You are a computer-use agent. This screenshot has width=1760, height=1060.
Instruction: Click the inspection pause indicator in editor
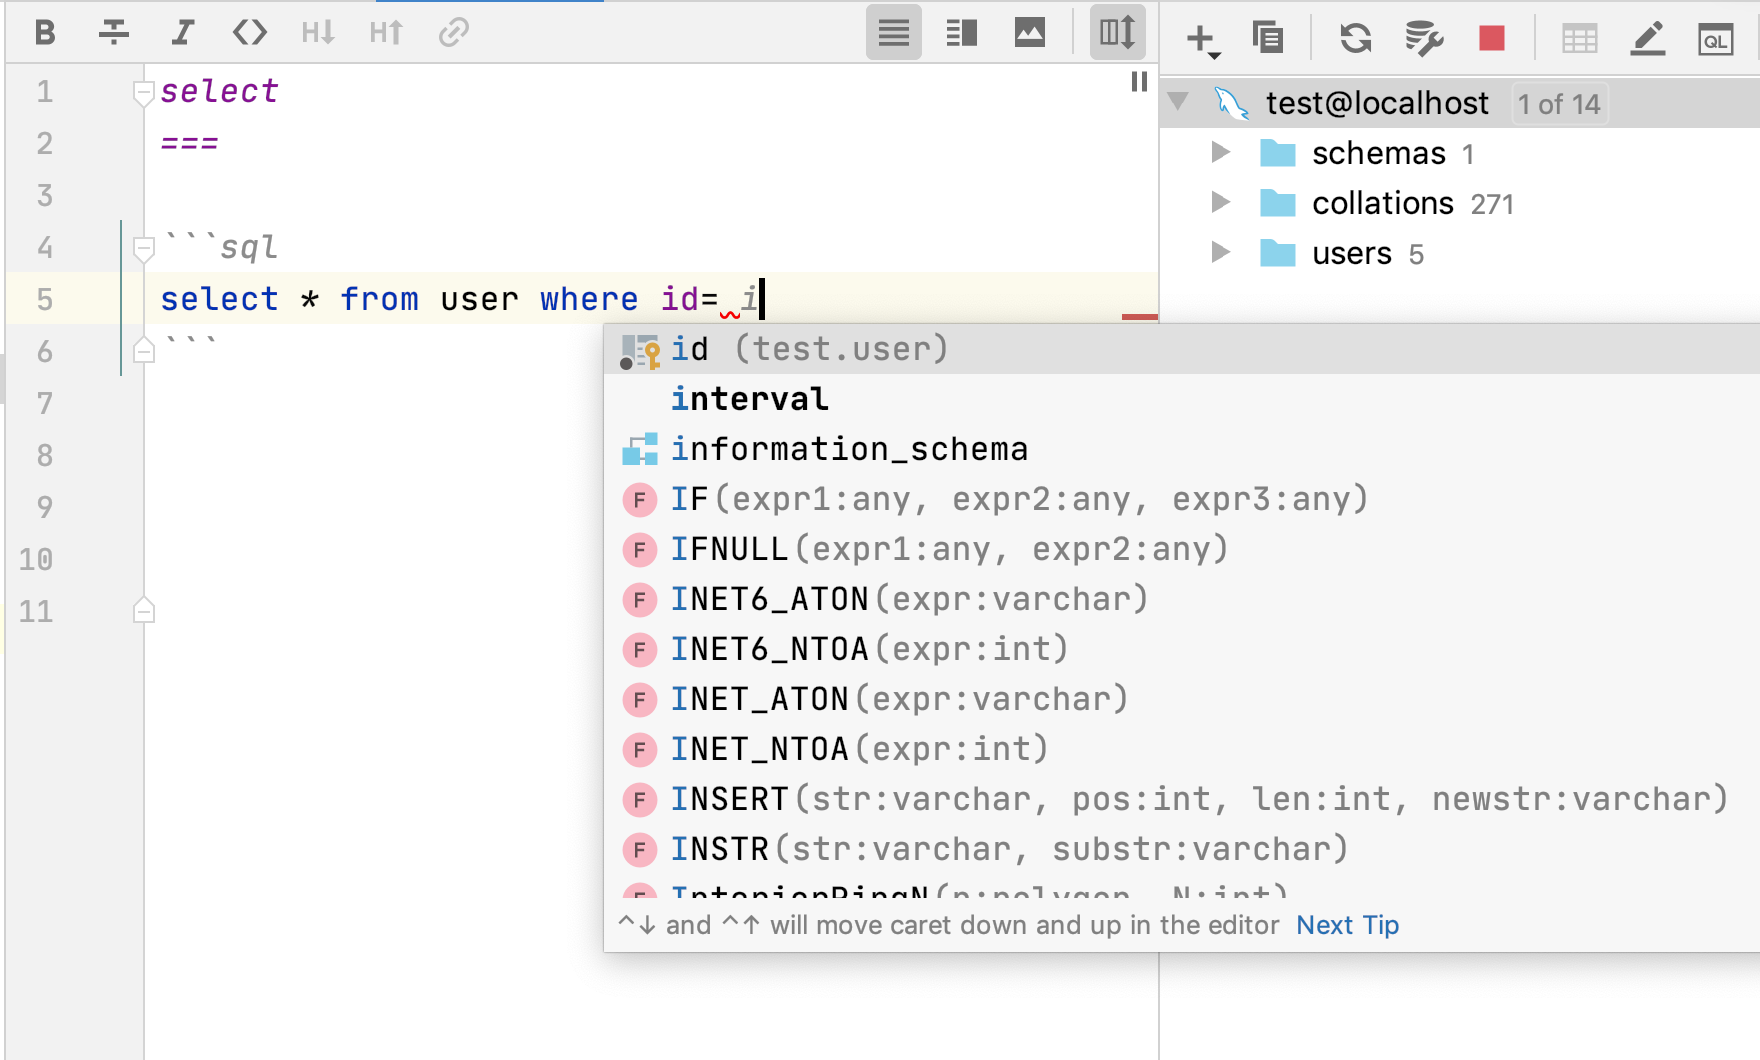[1139, 82]
